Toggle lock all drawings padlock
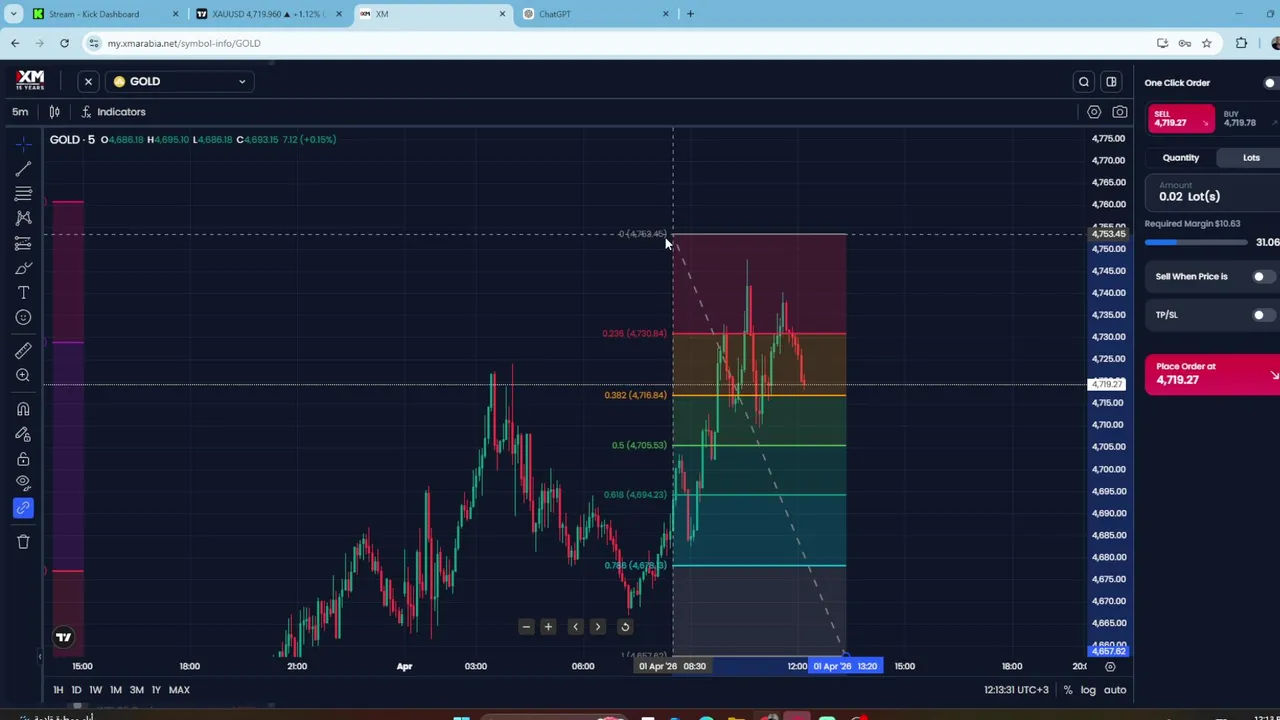Image resolution: width=1280 pixels, height=720 pixels. click(x=23, y=459)
